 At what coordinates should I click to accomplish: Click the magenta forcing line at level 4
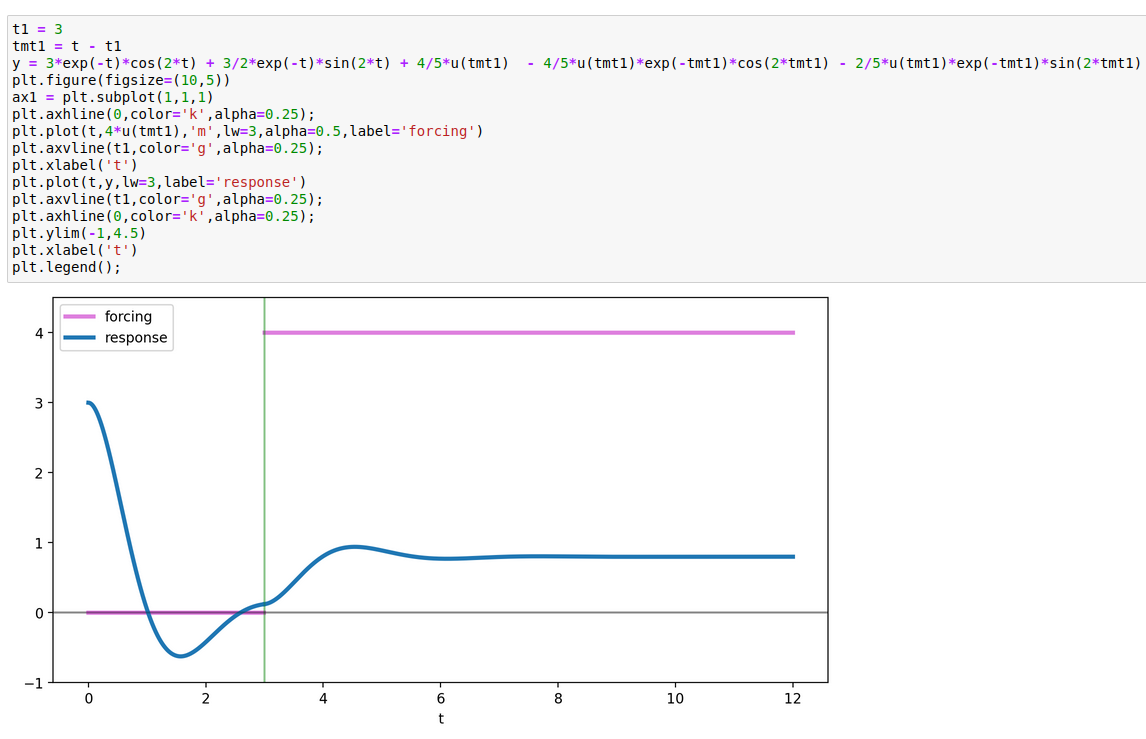pyautogui.click(x=529, y=333)
